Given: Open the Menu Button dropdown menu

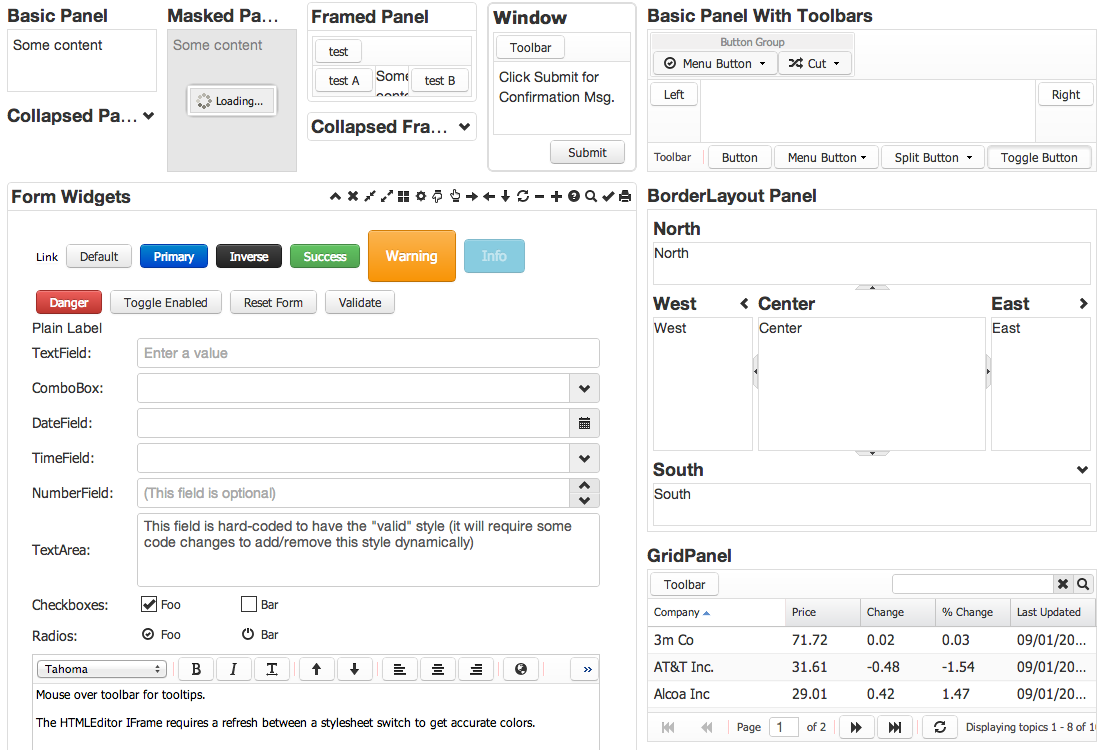Looking at the screenshot, I should pos(714,62).
